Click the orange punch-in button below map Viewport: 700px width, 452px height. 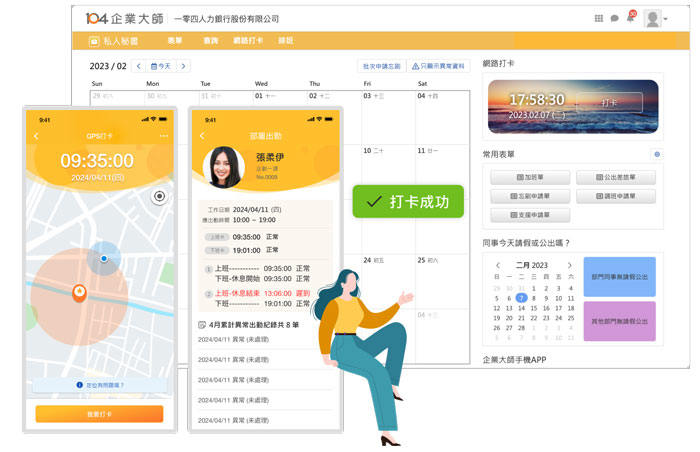(x=99, y=414)
